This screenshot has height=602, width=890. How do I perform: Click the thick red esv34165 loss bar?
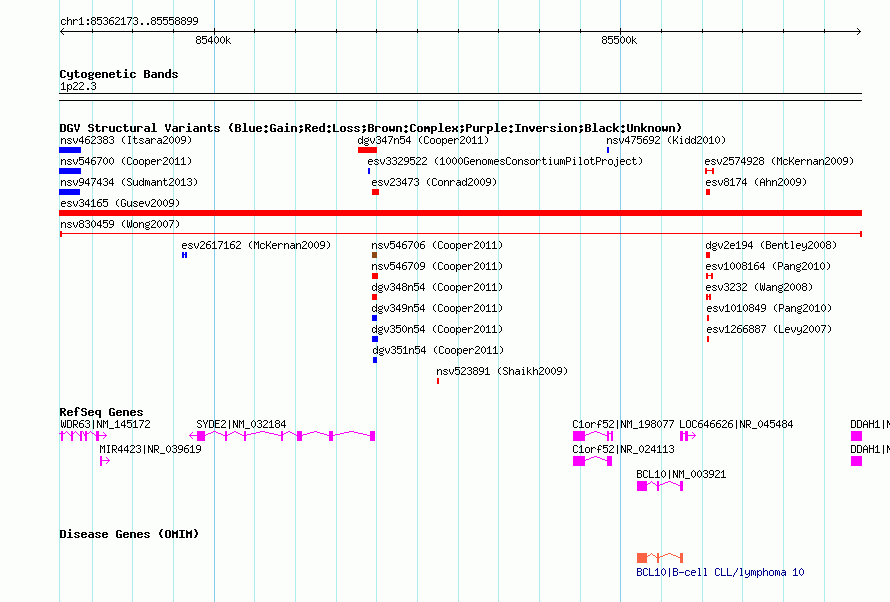pyautogui.click(x=460, y=213)
